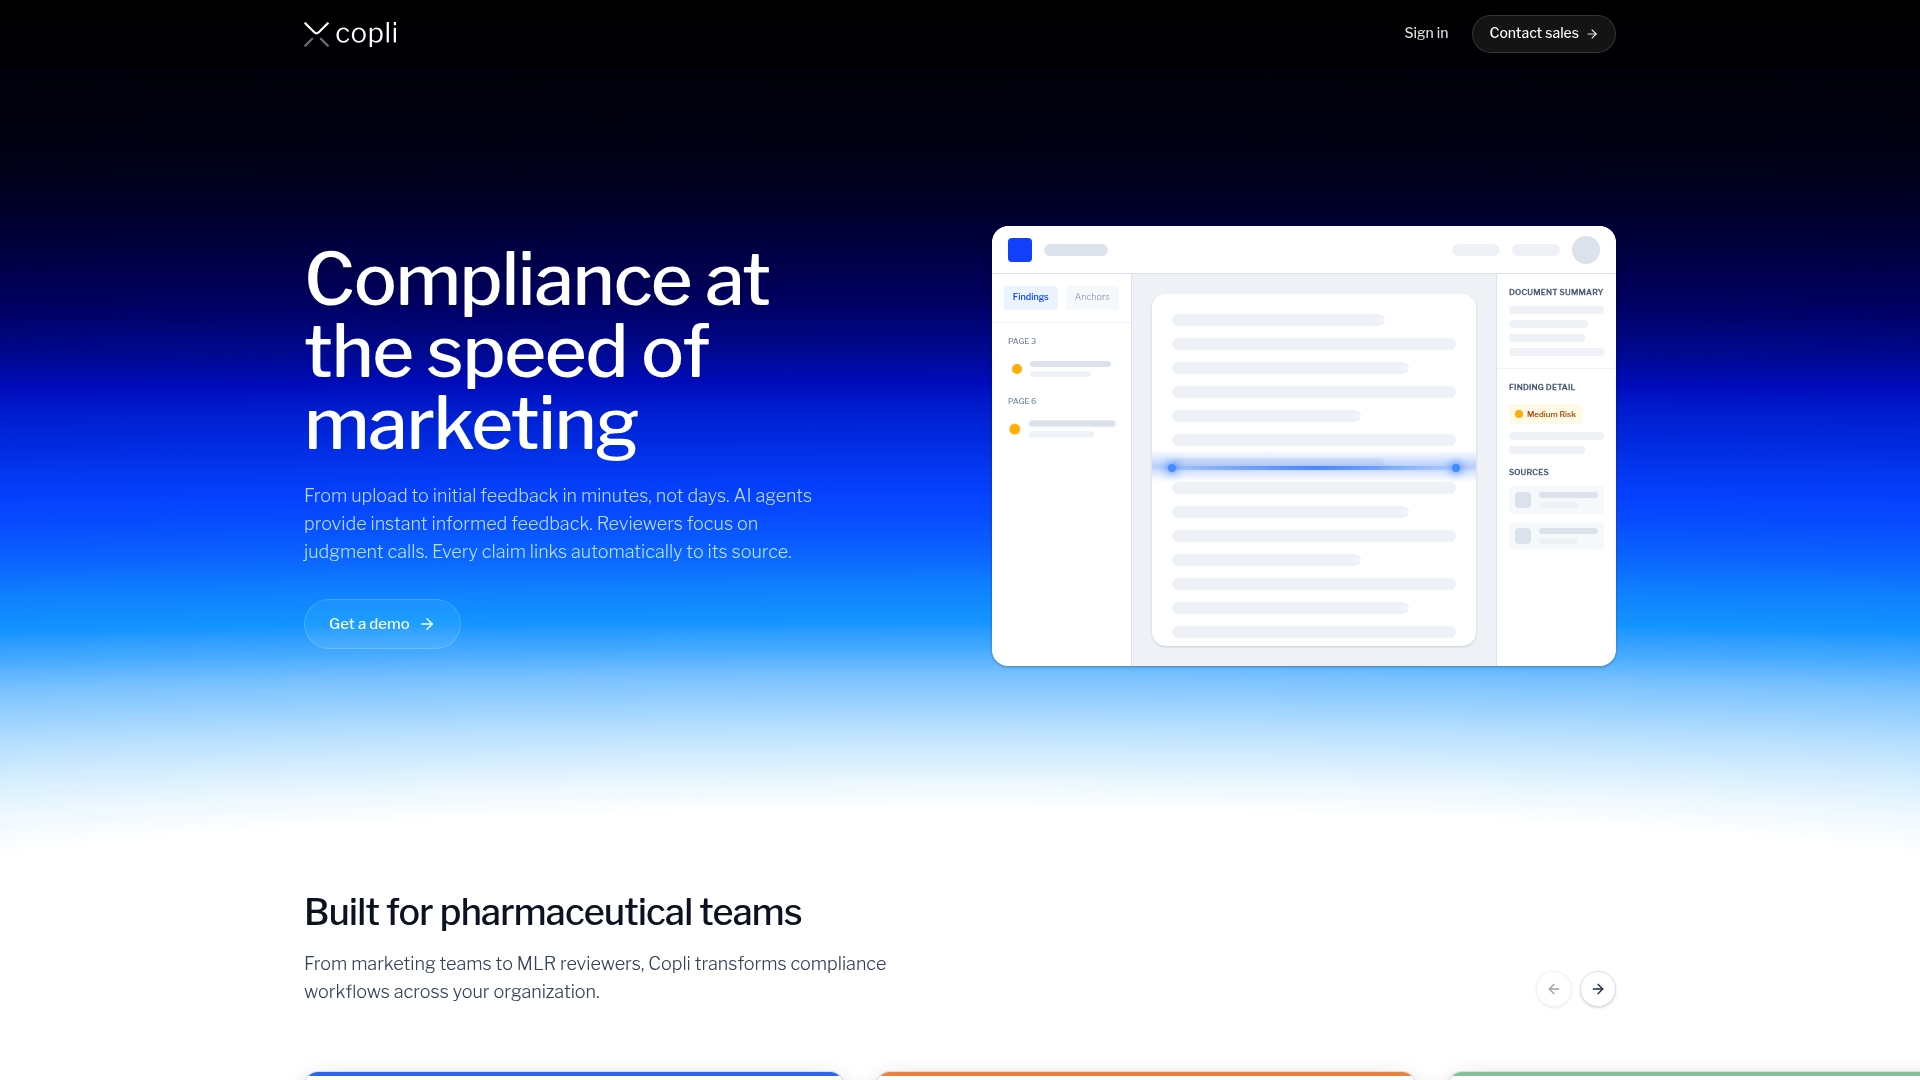Click the blue square app icon in mockup
This screenshot has width=1920, height=1080.
click(1020, 250)
